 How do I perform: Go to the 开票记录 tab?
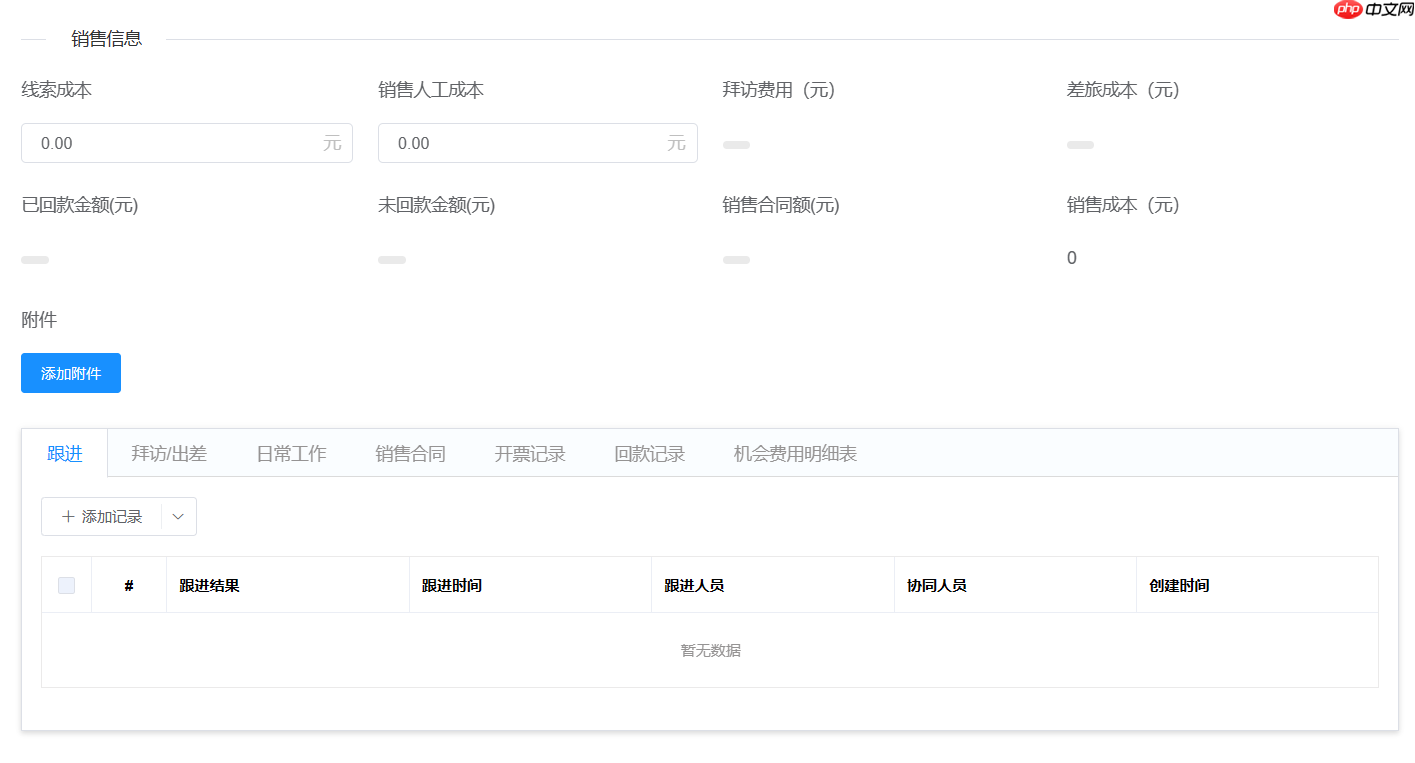(x=530, y=454)
